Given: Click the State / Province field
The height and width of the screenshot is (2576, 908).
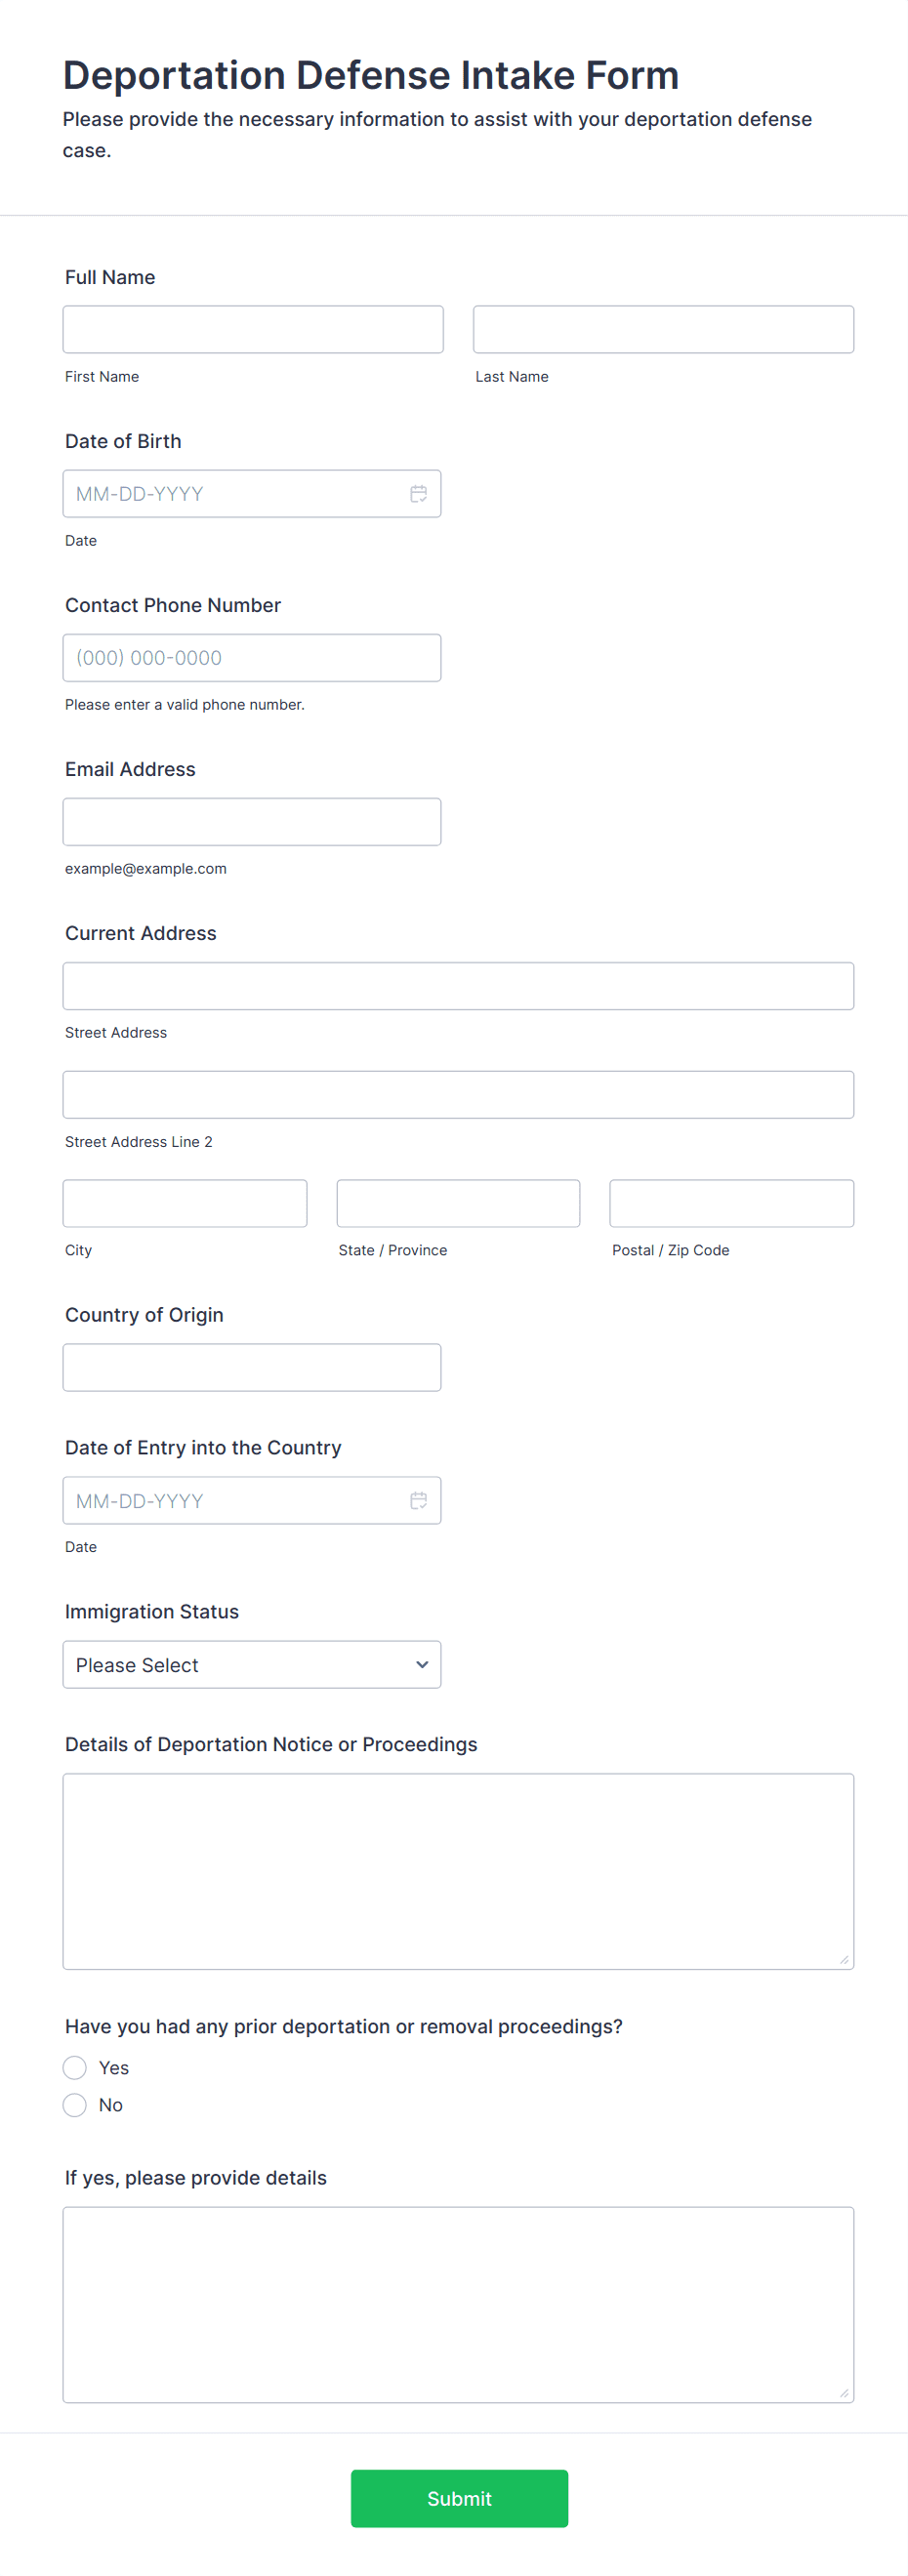Looking at the screenshot, I should tap(458, 1203).
